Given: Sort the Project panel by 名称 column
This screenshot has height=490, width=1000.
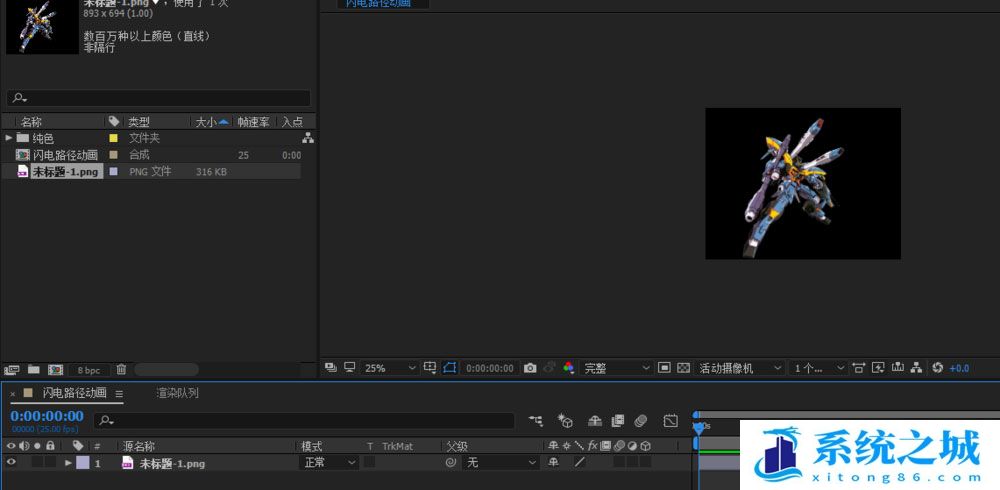Looking at the screenshot, I should click(31, 122).
